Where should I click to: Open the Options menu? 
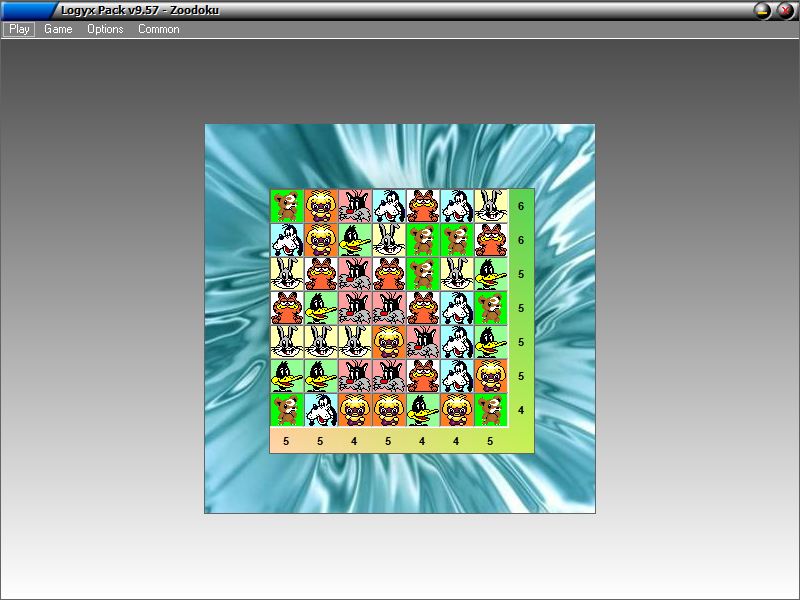(105, 29)
